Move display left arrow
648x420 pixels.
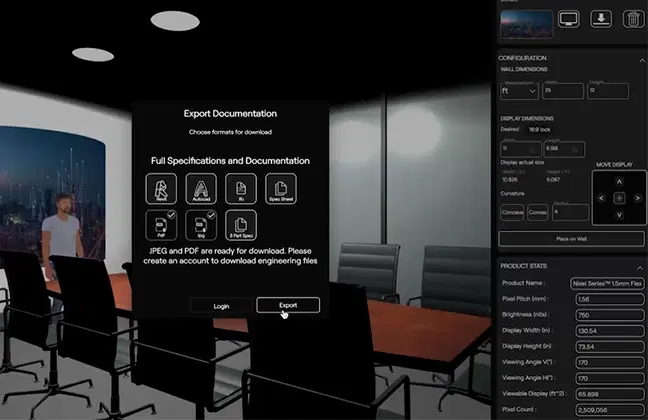tap(601, 198)
